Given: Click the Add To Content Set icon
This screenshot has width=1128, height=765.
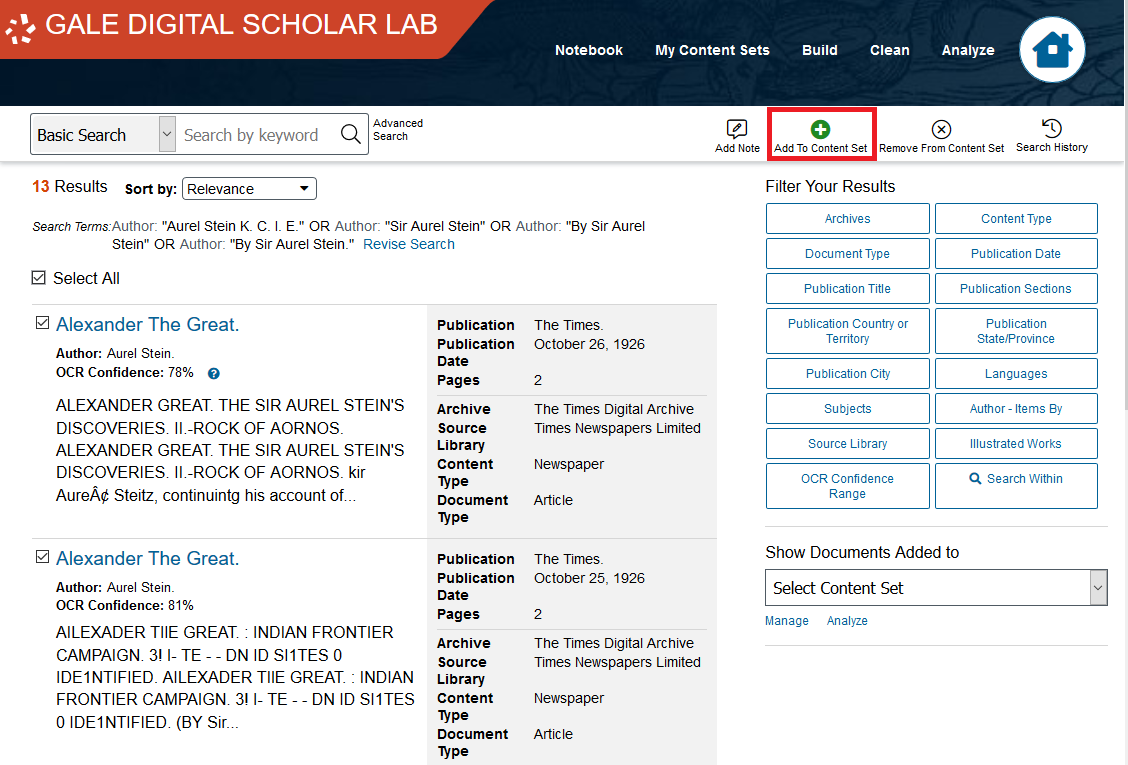Looking at the screenshot, I should pyautogui.click(x=820, y=129).
